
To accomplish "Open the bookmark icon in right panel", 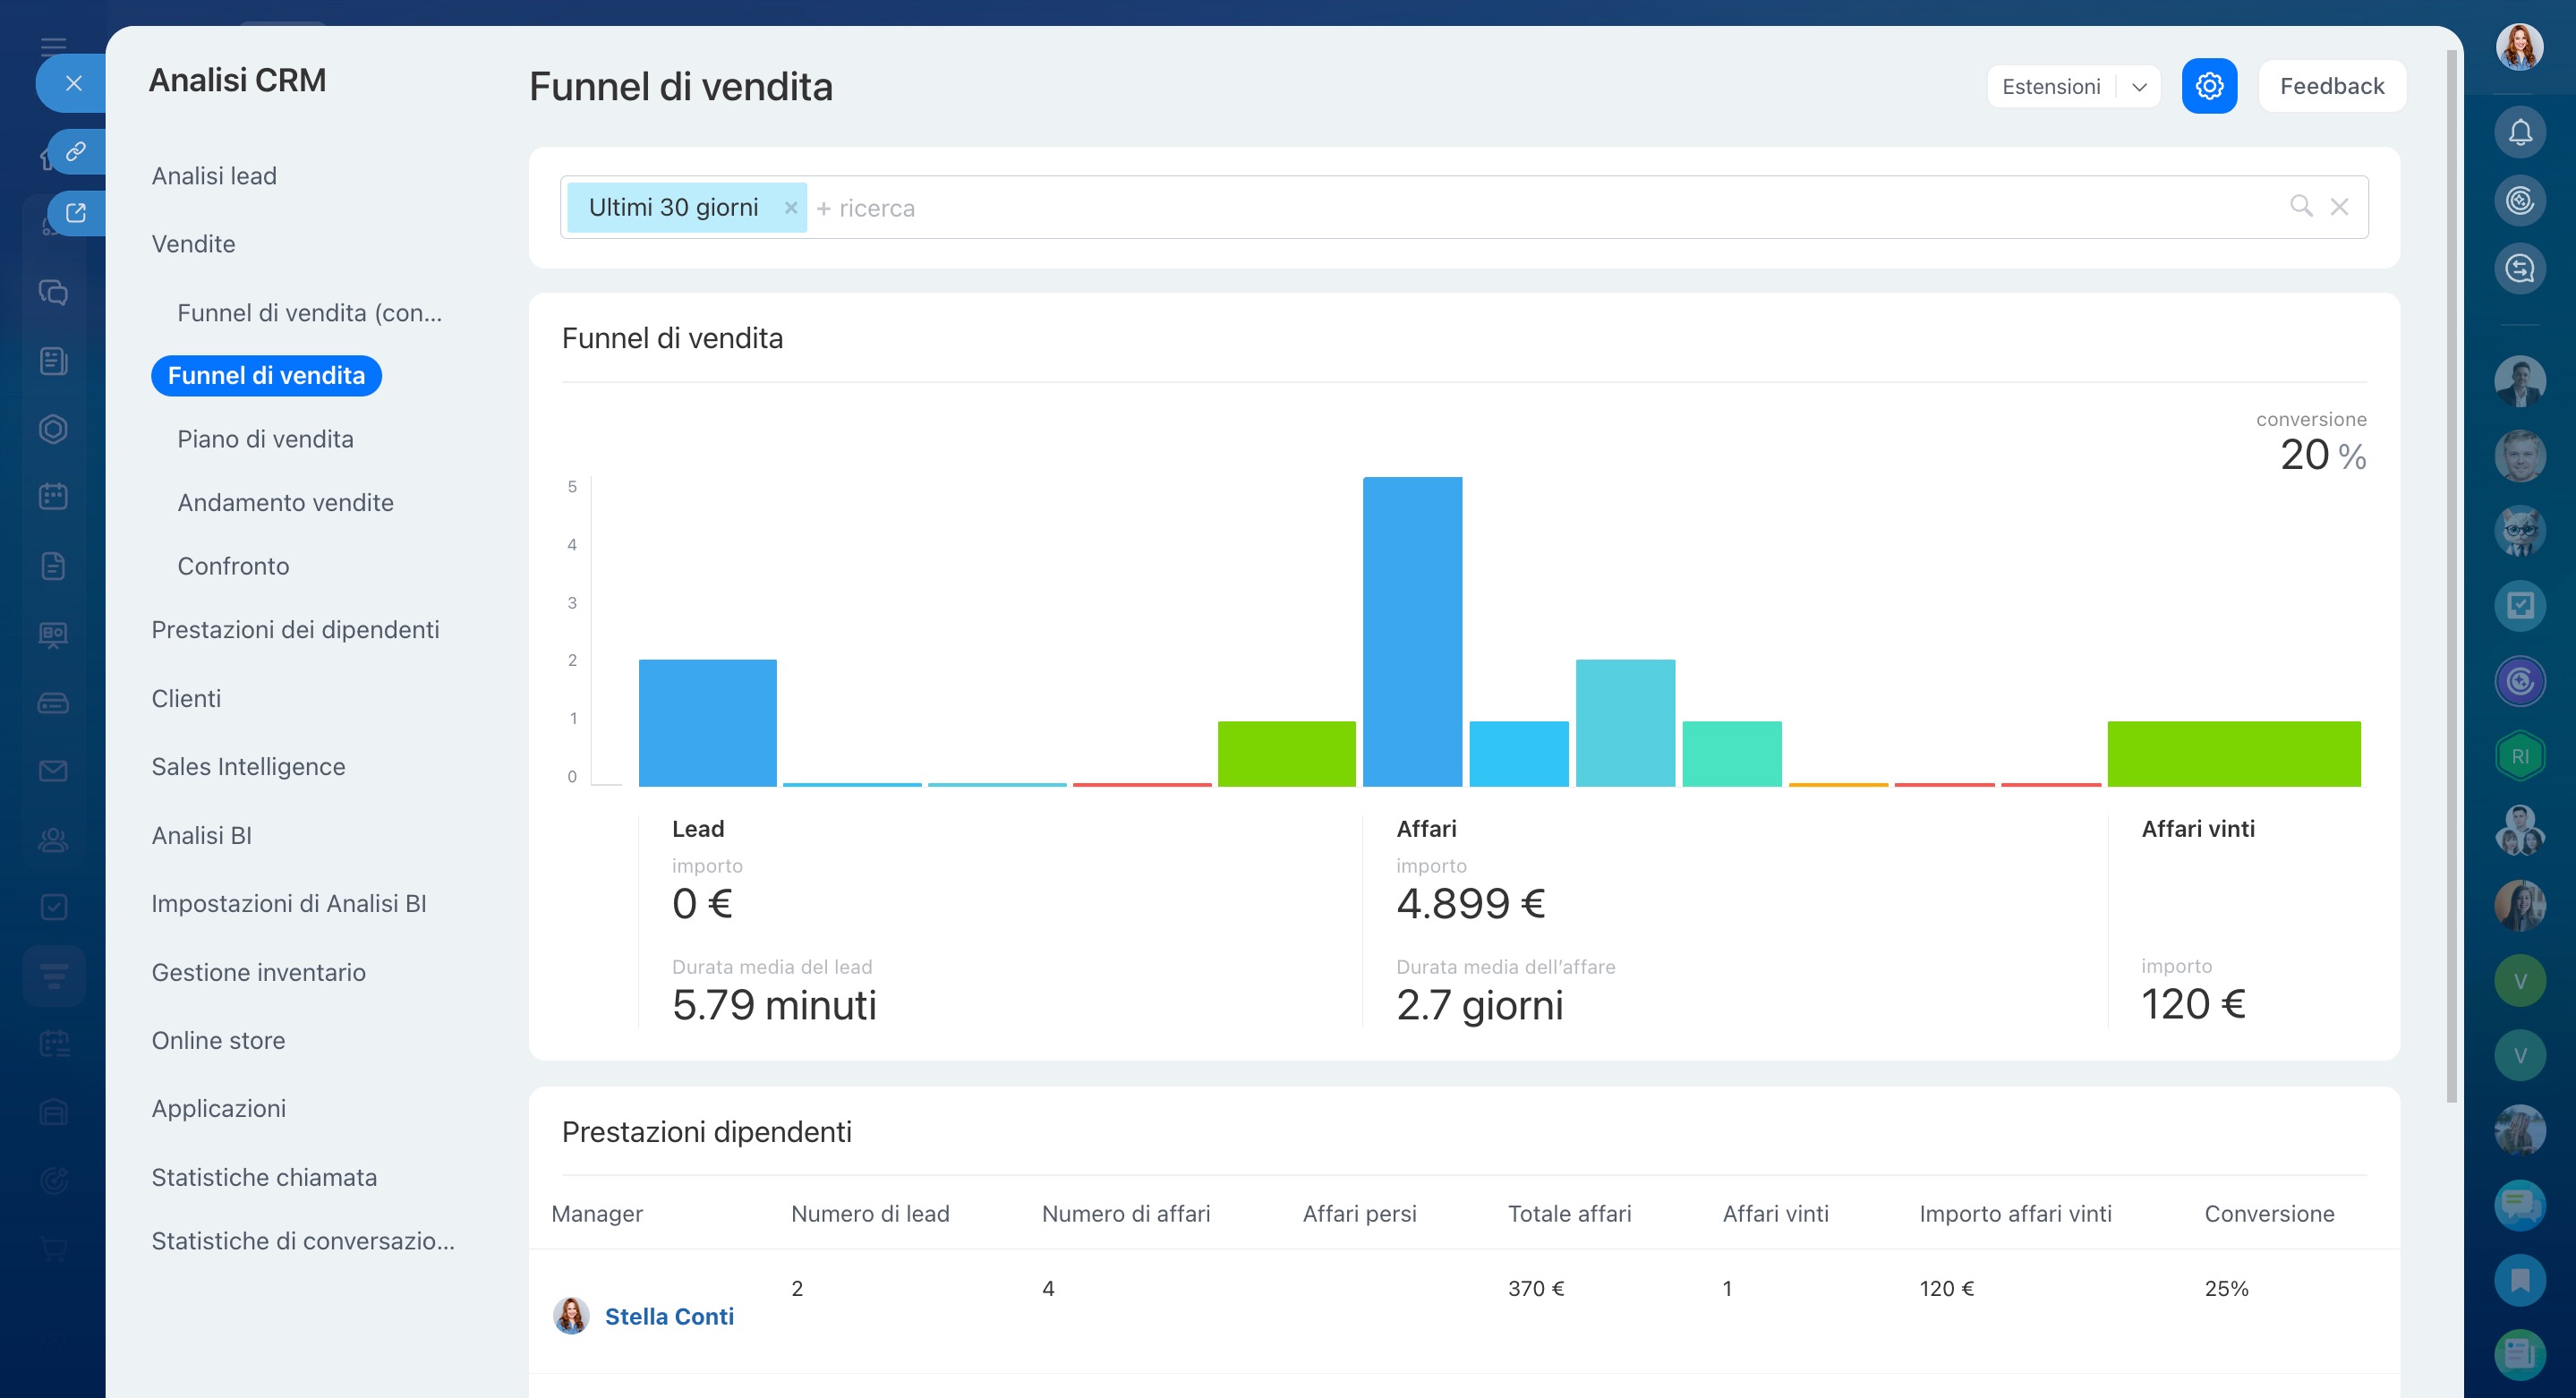I will [x=2519, y=1280].
